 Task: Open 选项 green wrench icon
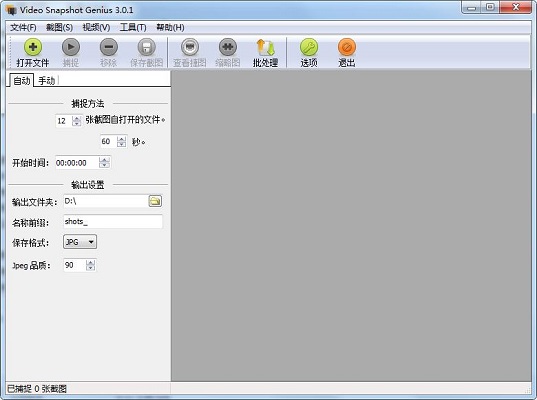[309, 47]
